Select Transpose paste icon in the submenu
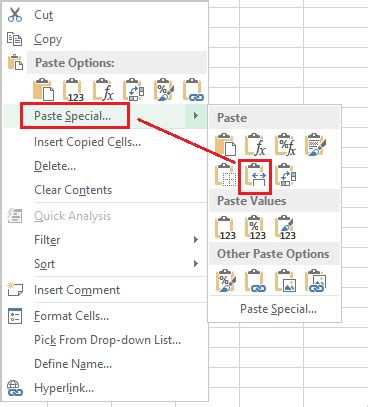The image size is (368, 407). pos(286,175)
